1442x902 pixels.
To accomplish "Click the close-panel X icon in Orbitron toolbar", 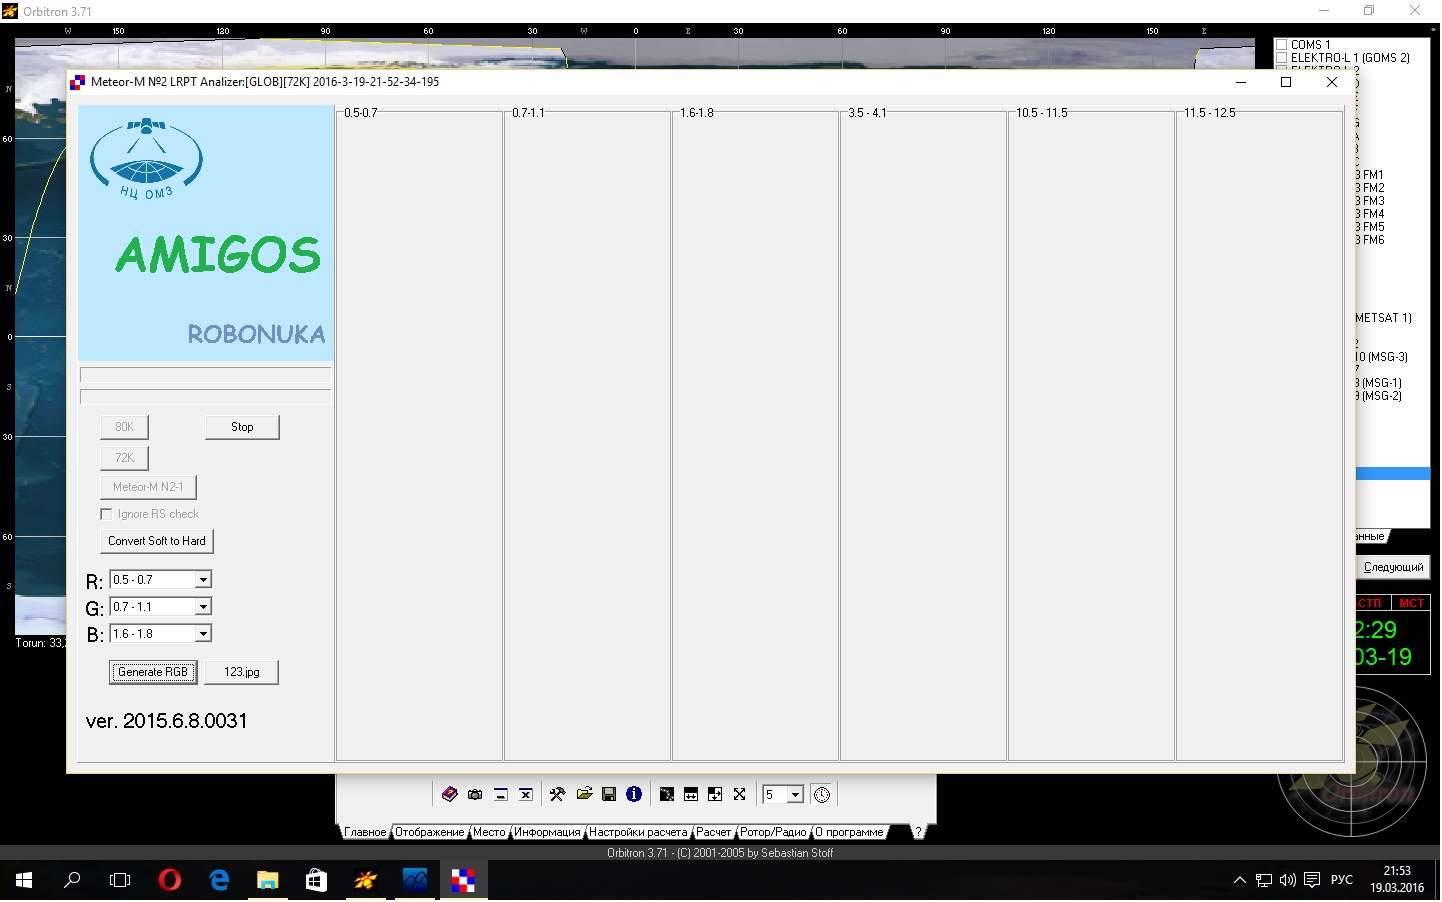I will coord(526,795).
